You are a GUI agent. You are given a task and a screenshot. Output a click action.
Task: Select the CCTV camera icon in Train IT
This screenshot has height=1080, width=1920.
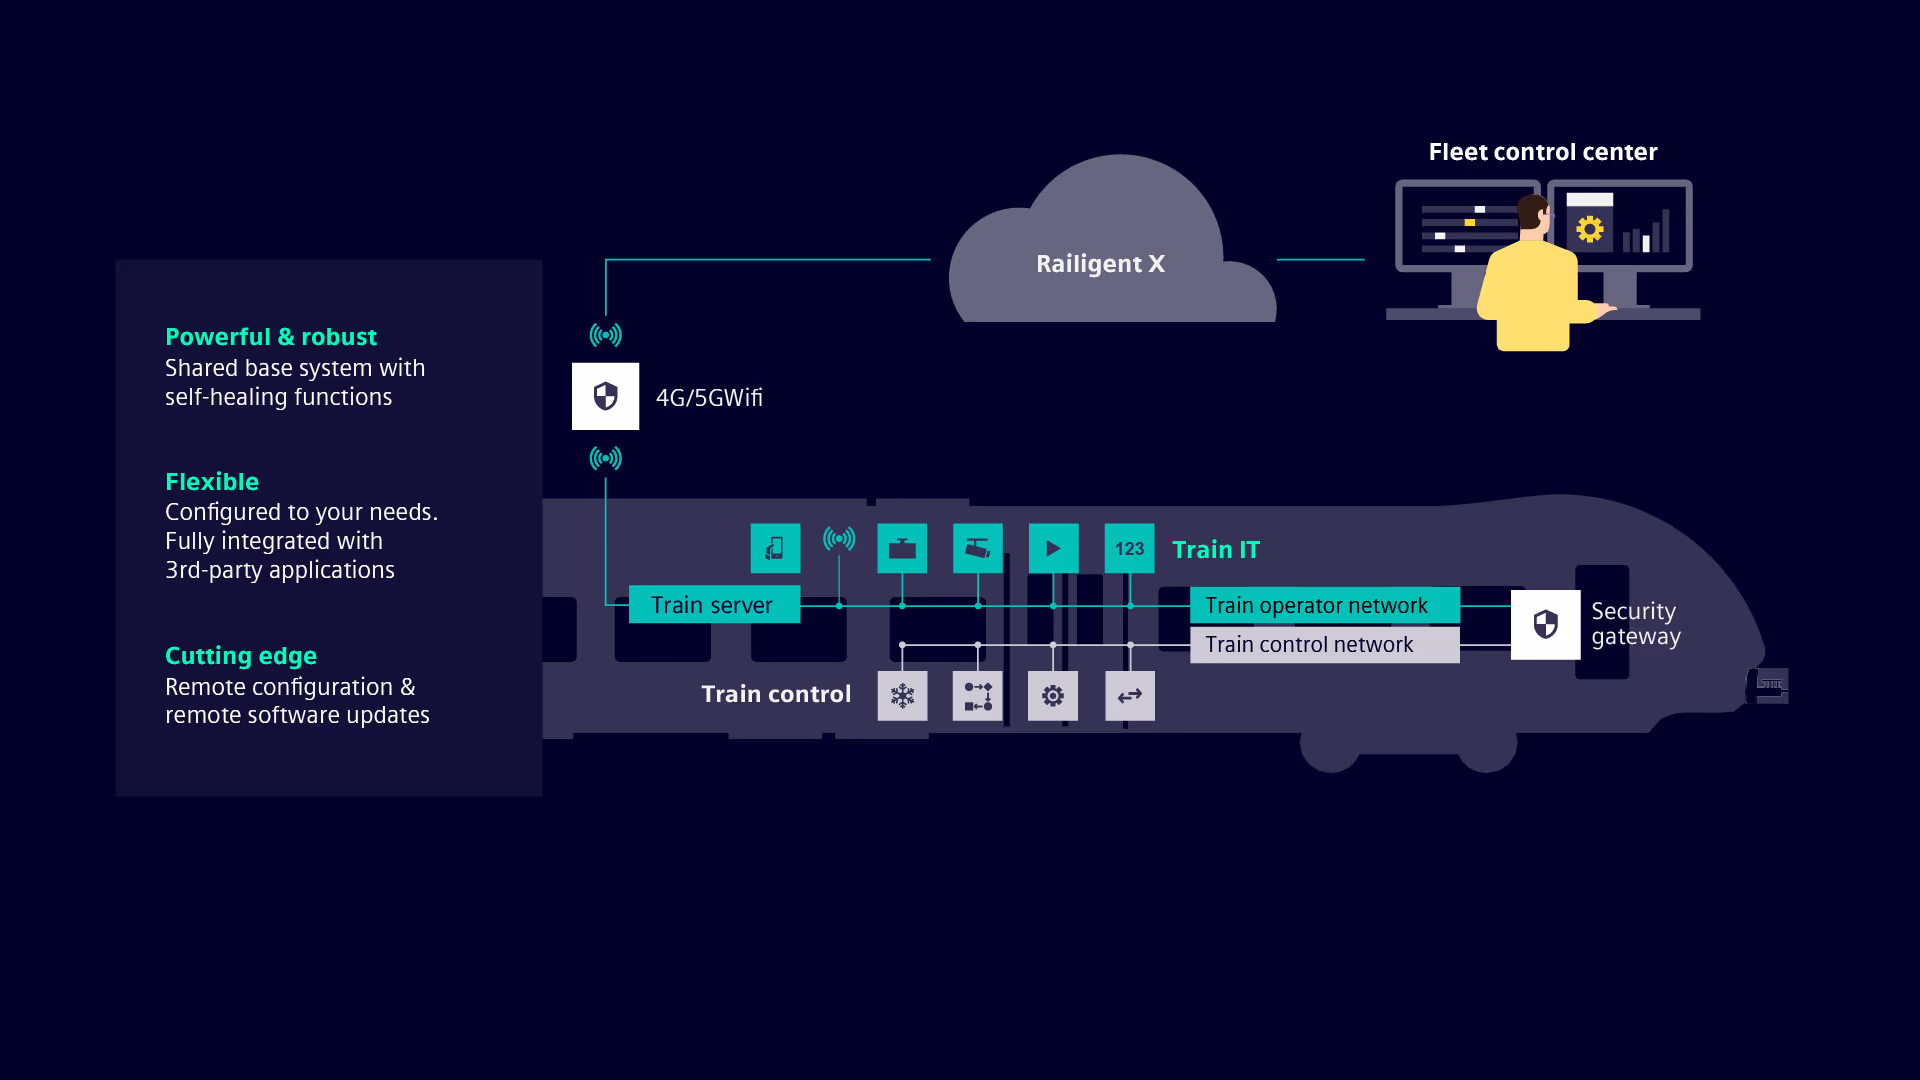978,548
